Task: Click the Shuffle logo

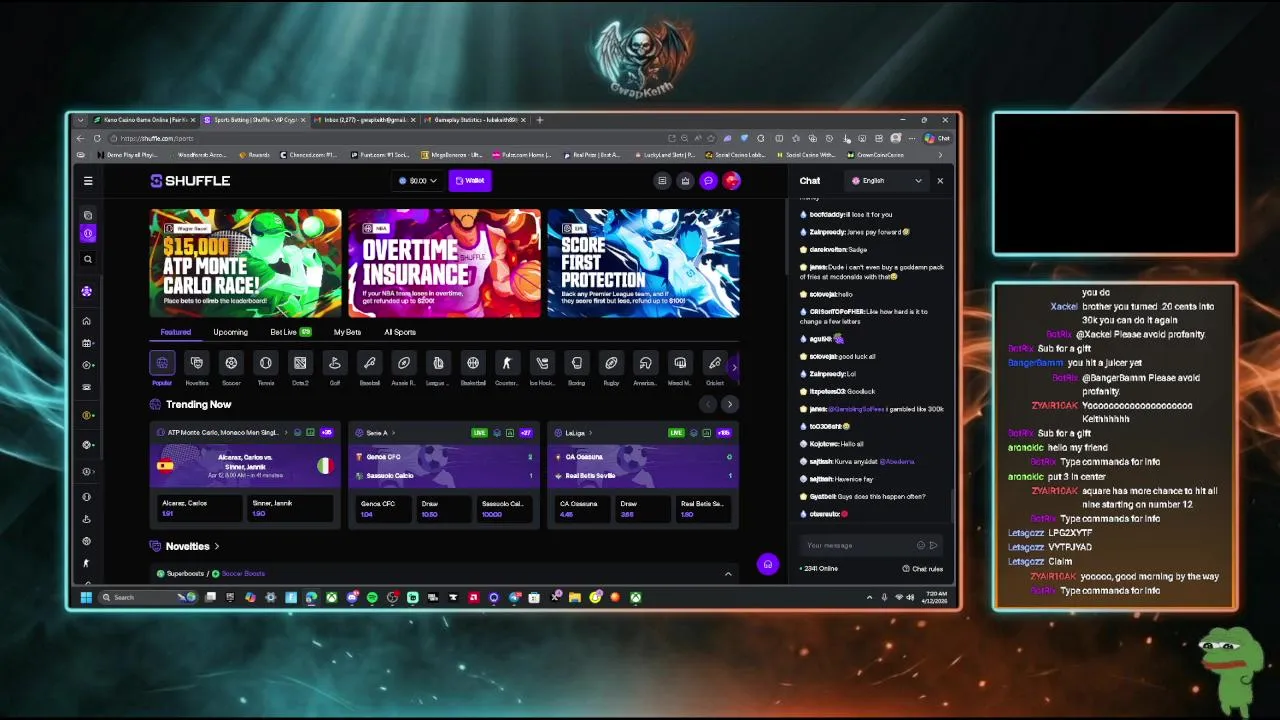Action: [x=190, y=181]
